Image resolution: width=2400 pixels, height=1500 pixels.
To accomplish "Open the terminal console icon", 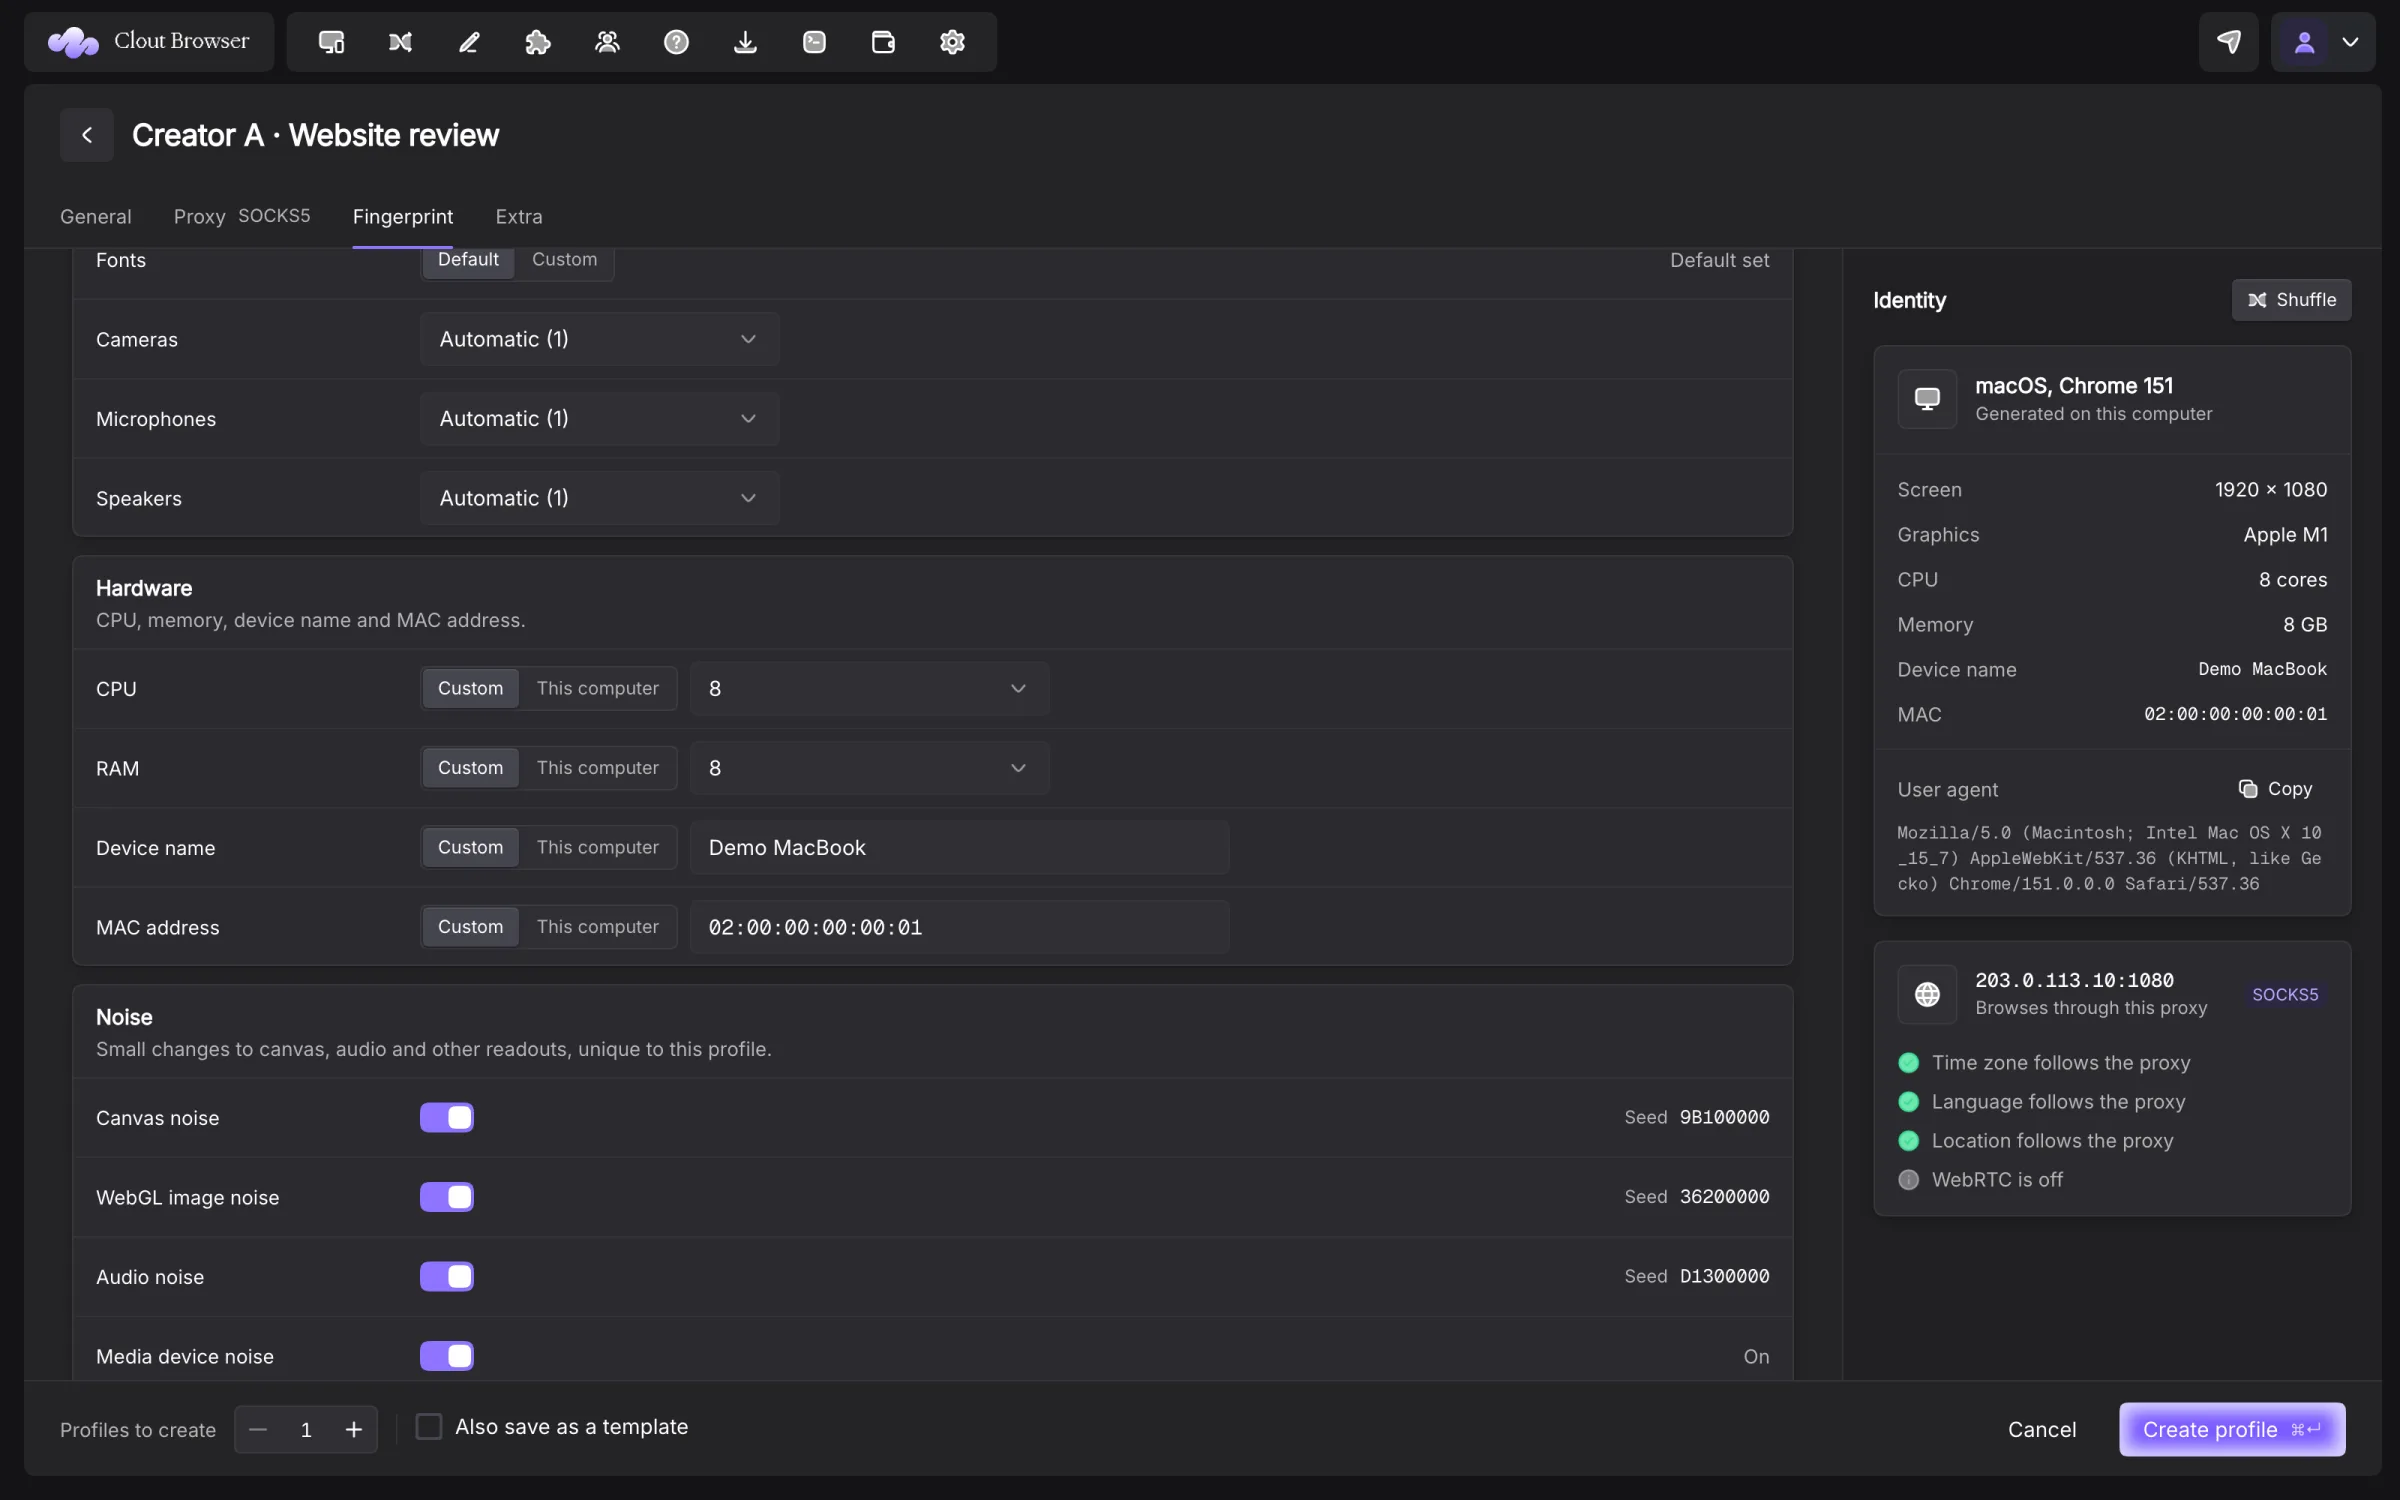I will [814, 42].
